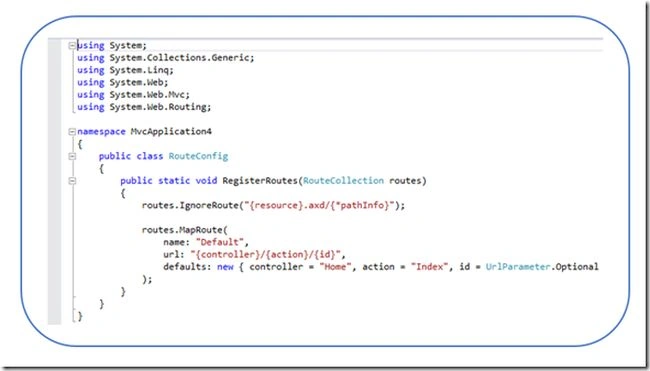Click the line 'using System.Linq;'

126,70
